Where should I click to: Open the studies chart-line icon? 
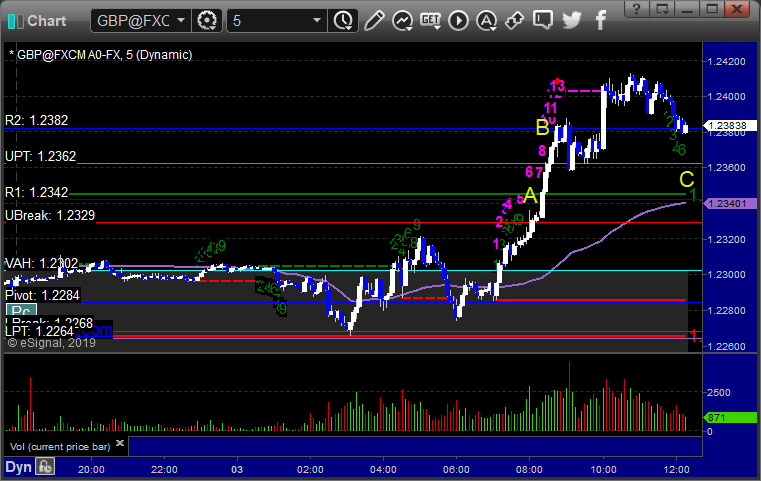click(x=402, y=21)
